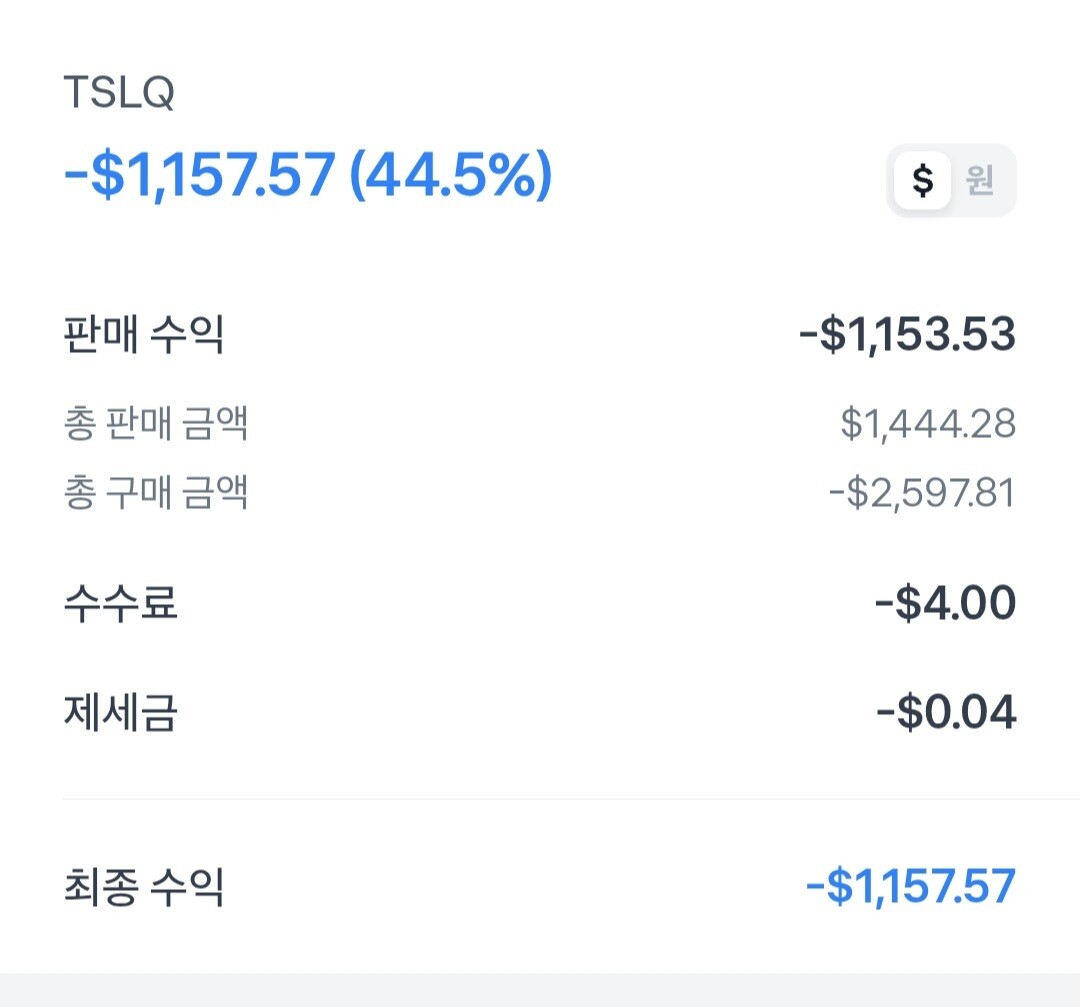Switch currency display to 원 (won)
Viewport: 1080px width, 1007px height.
(x=979, y=180)
